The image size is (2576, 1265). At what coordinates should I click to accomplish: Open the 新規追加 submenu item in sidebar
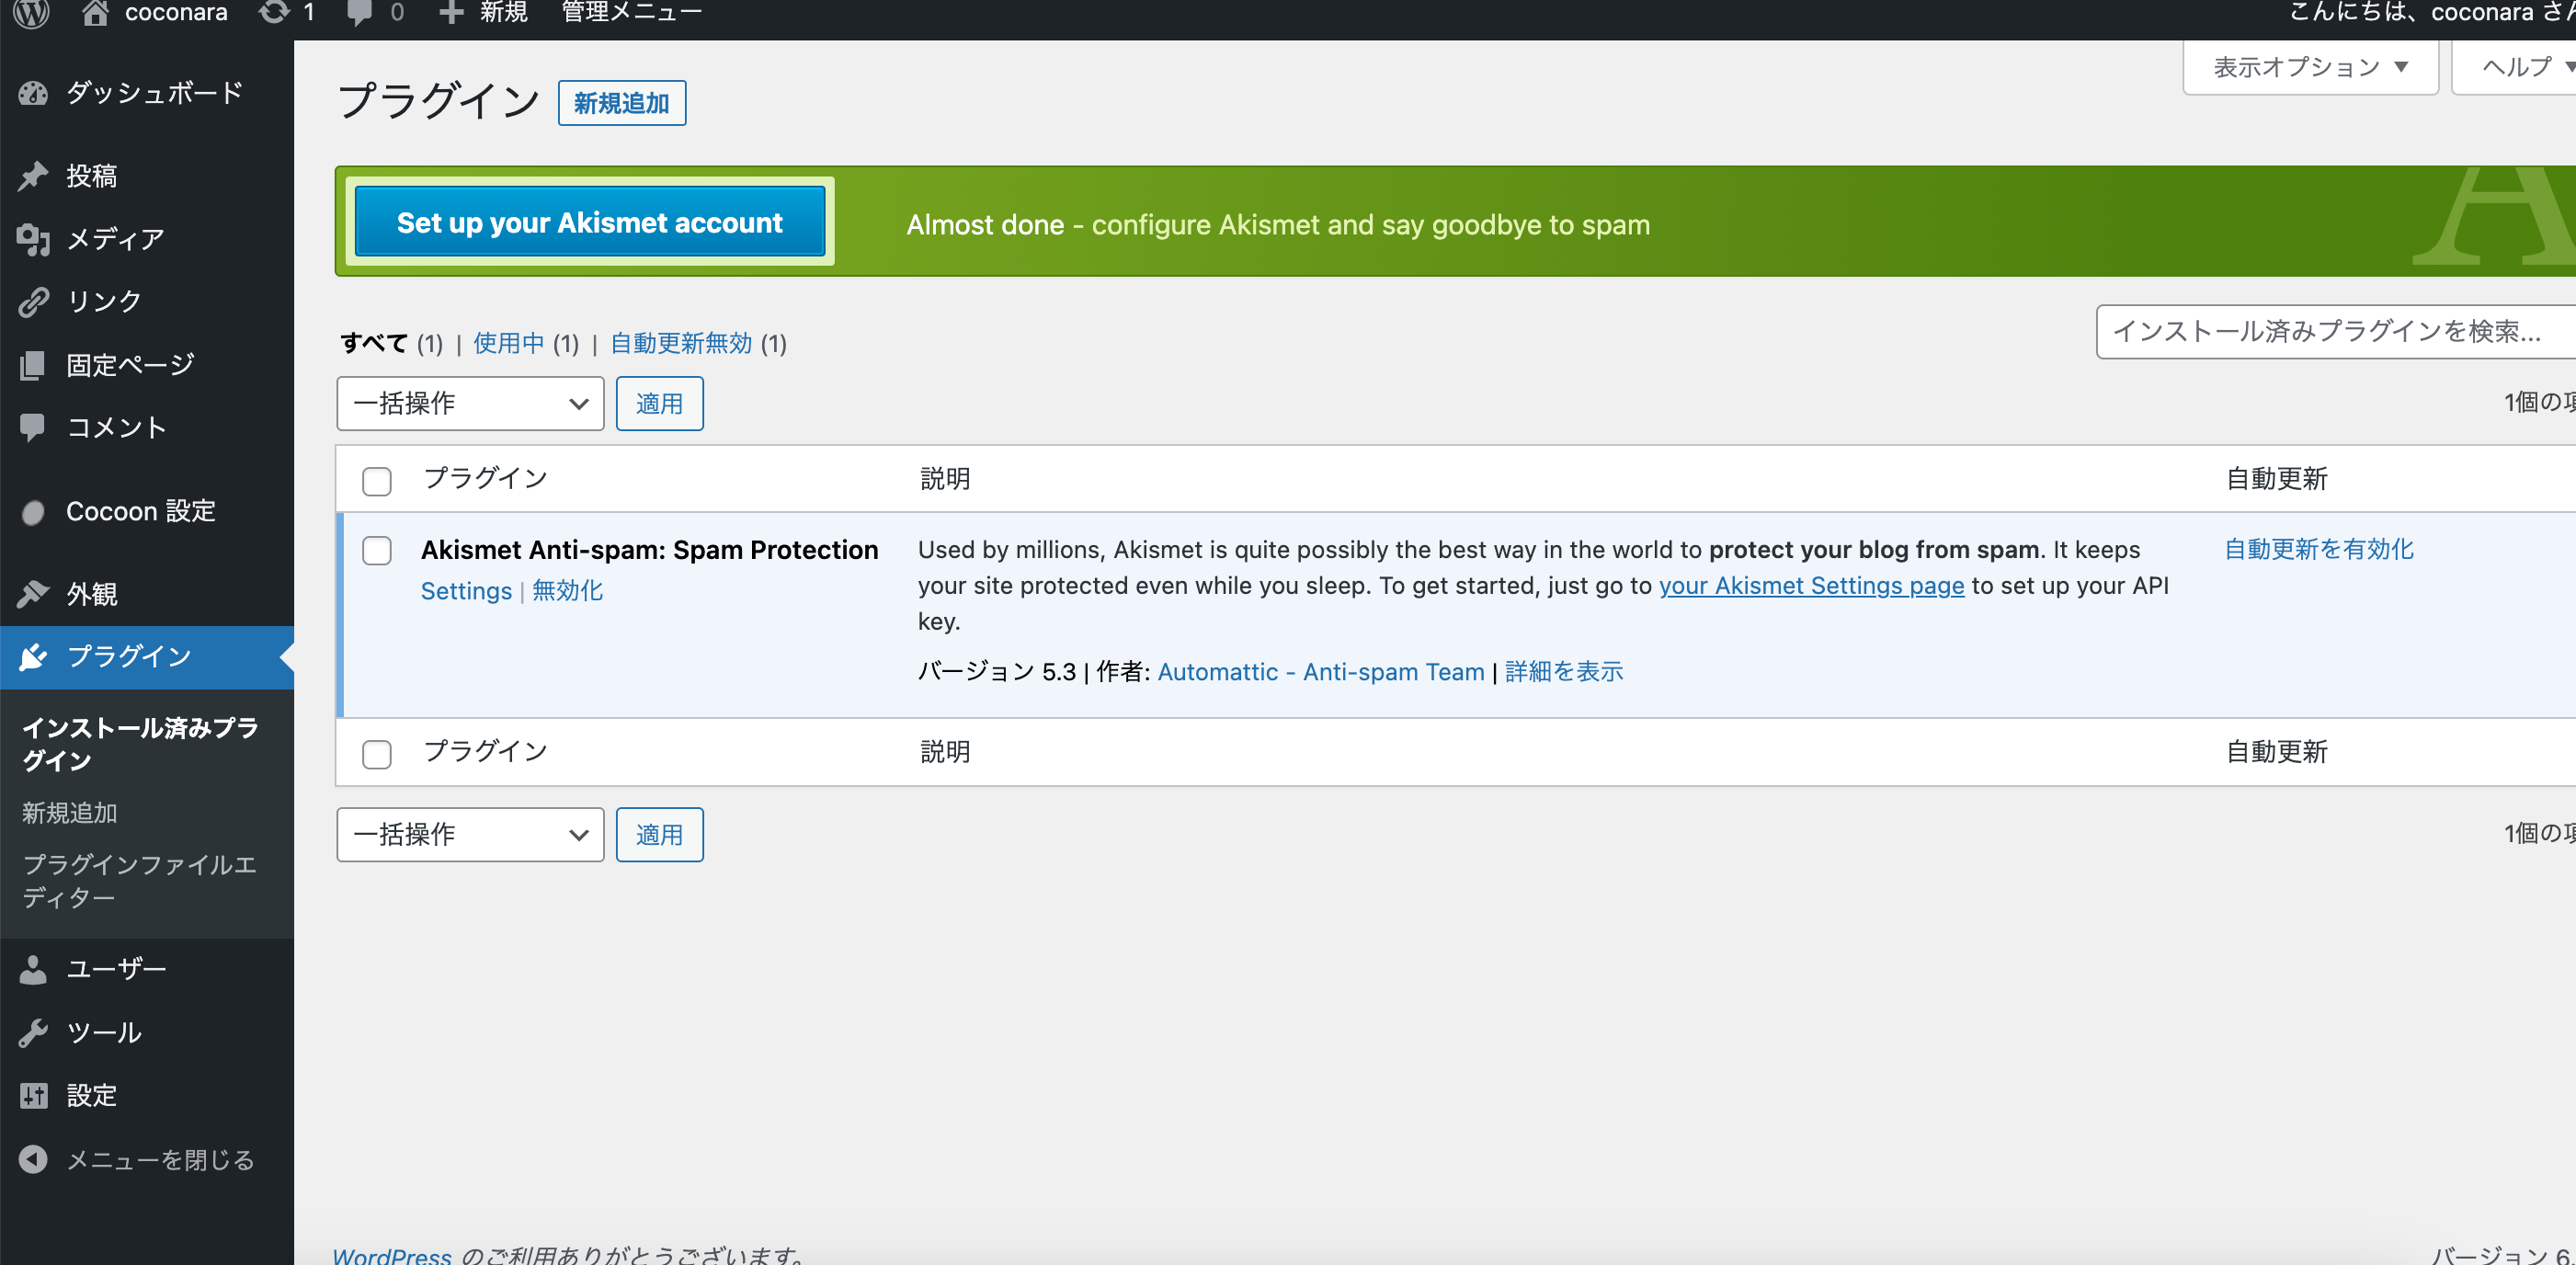click(x=70, y=813)
